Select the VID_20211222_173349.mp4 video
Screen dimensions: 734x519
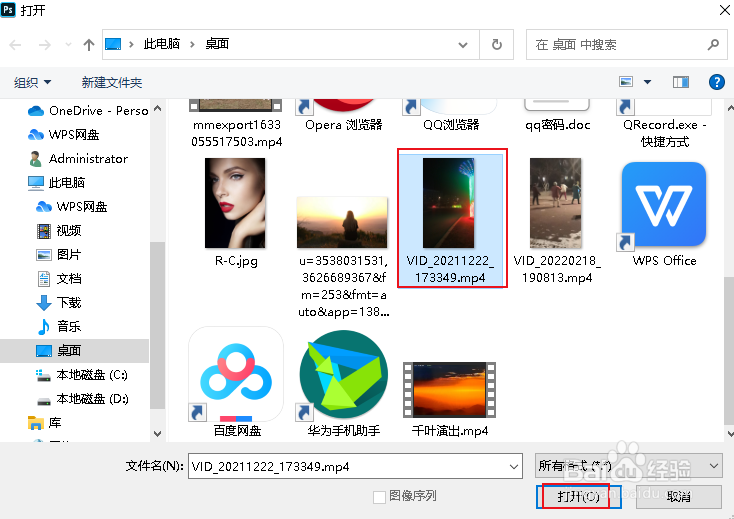(x=451, y=219)
